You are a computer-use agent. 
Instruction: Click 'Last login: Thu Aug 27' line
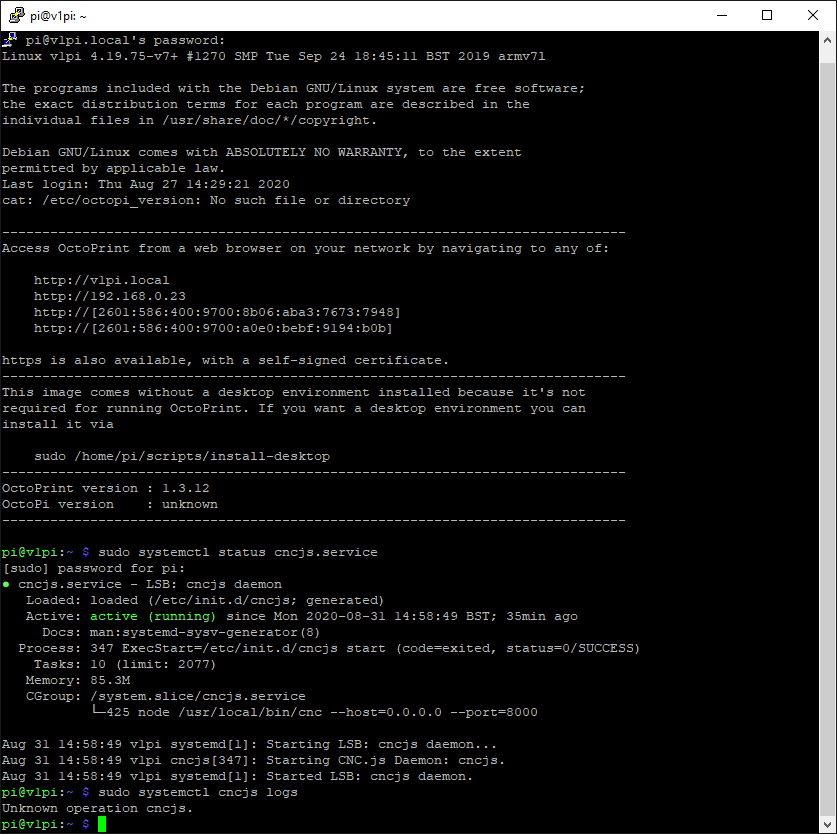pos(146,184)
